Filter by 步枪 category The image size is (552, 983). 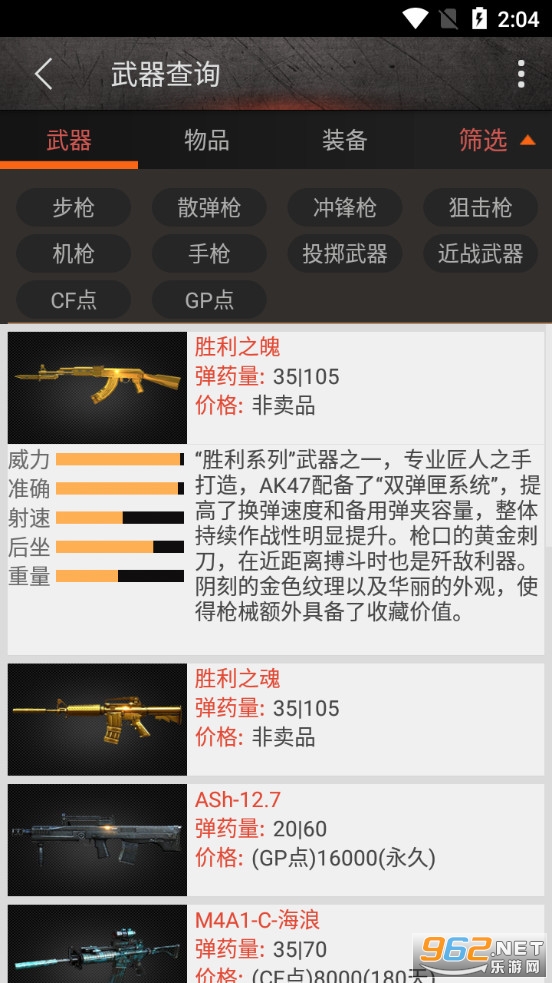coord(73,208)
